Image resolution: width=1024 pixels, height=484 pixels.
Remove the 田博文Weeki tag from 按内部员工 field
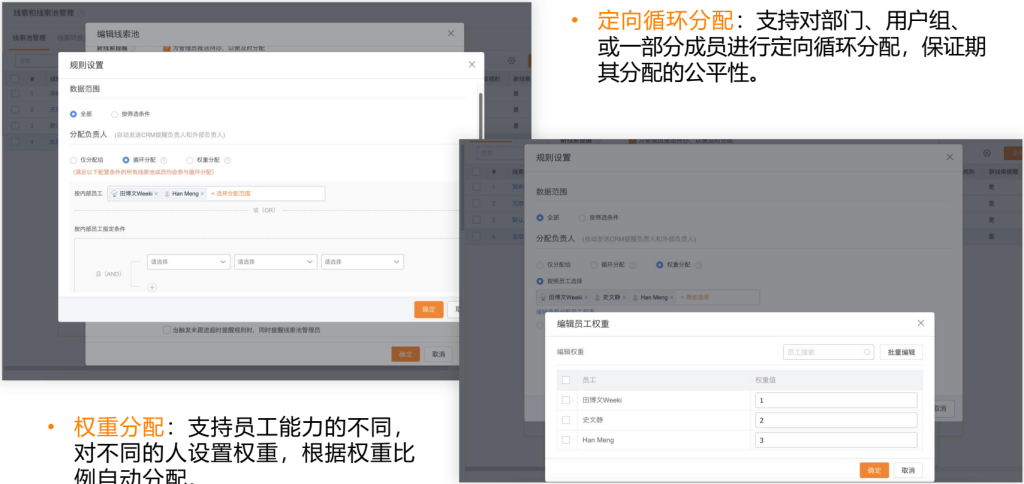coord(156,193)
